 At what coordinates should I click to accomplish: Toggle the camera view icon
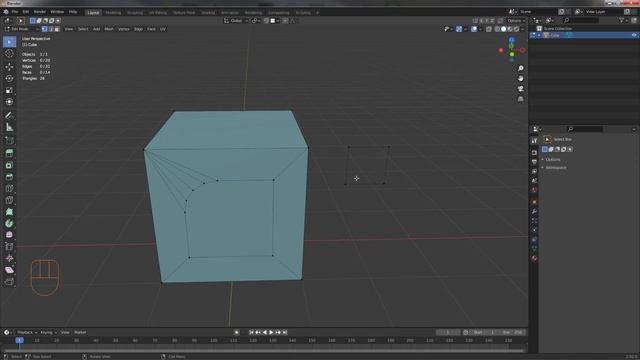(x=520, y=89)
